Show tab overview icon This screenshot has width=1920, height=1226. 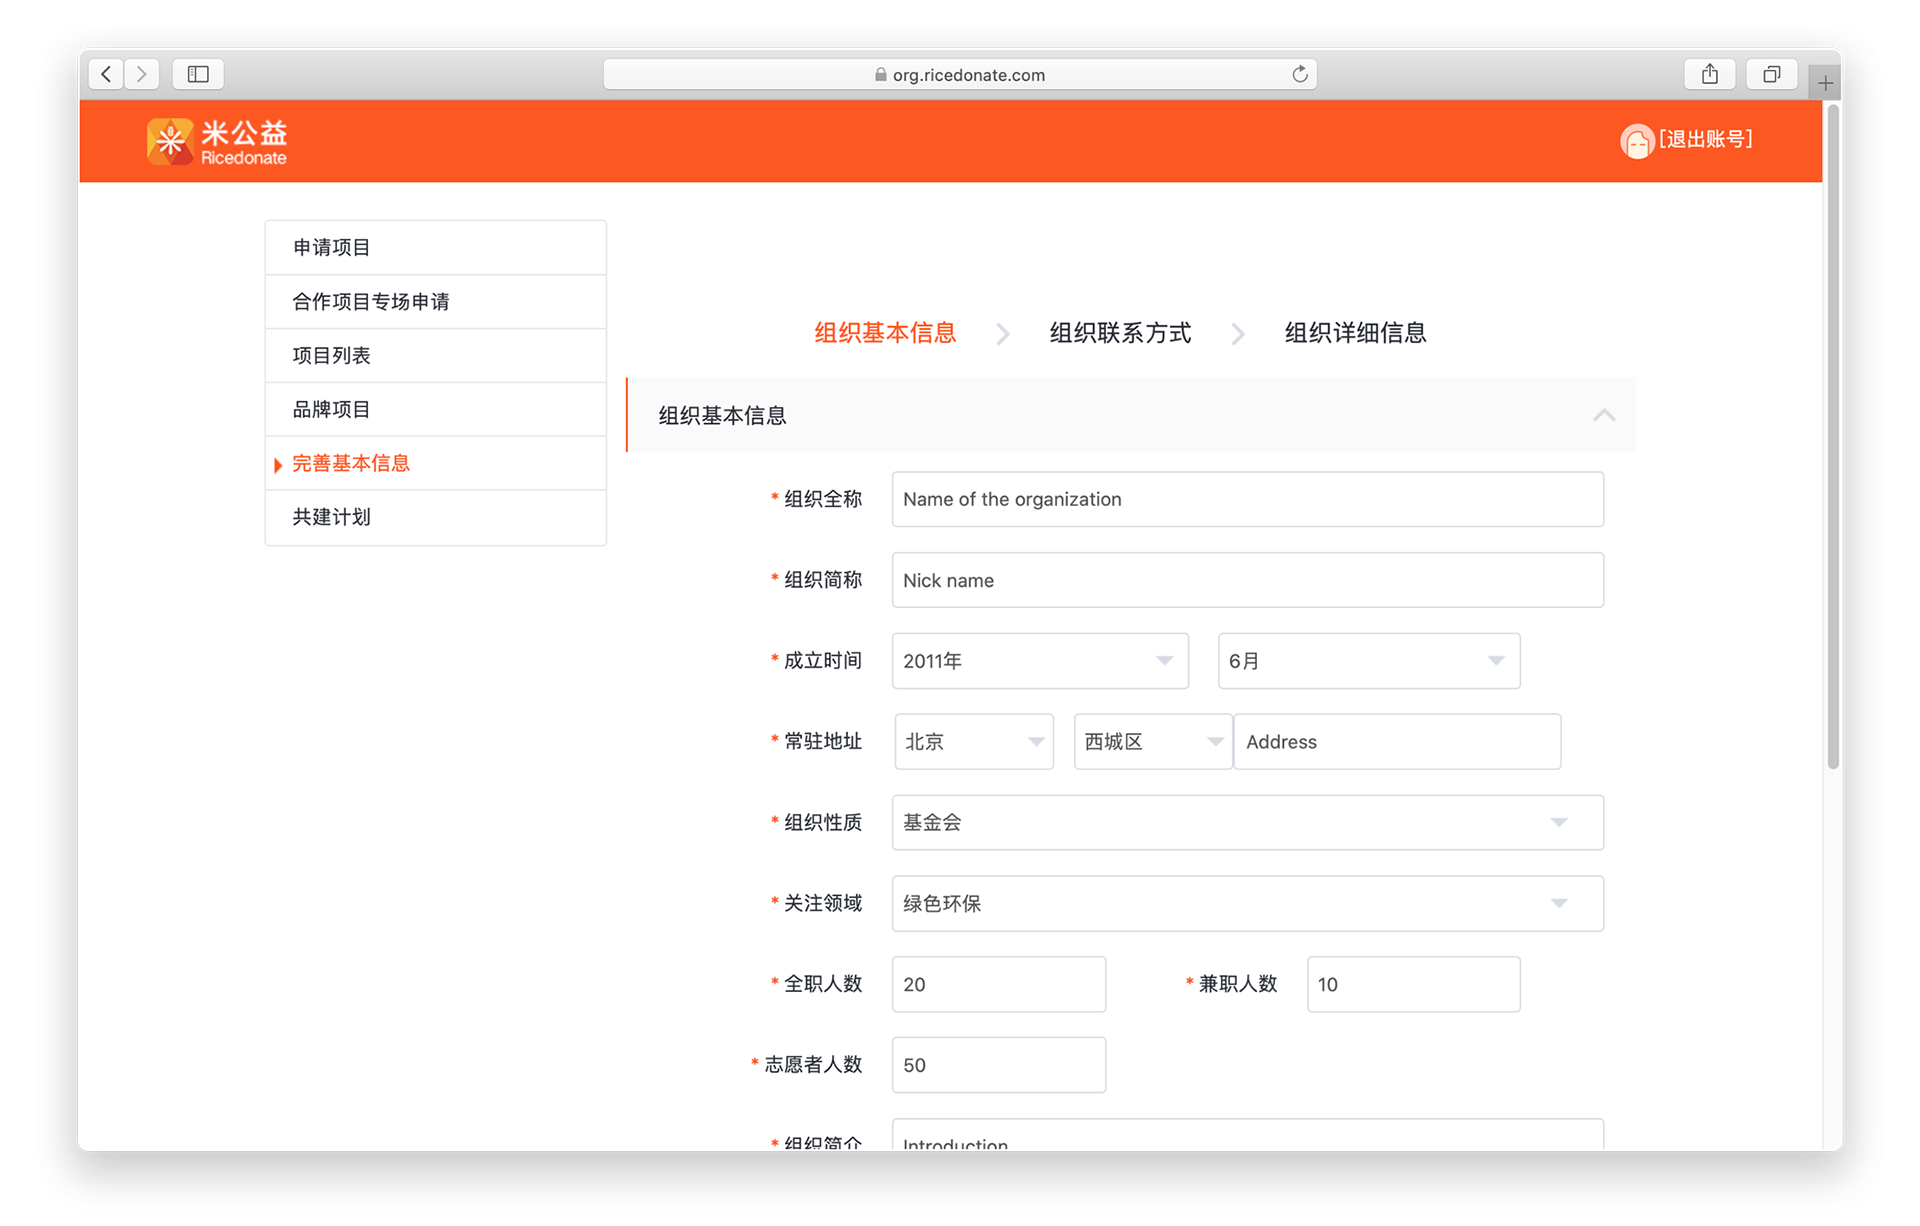[1771, 74]
